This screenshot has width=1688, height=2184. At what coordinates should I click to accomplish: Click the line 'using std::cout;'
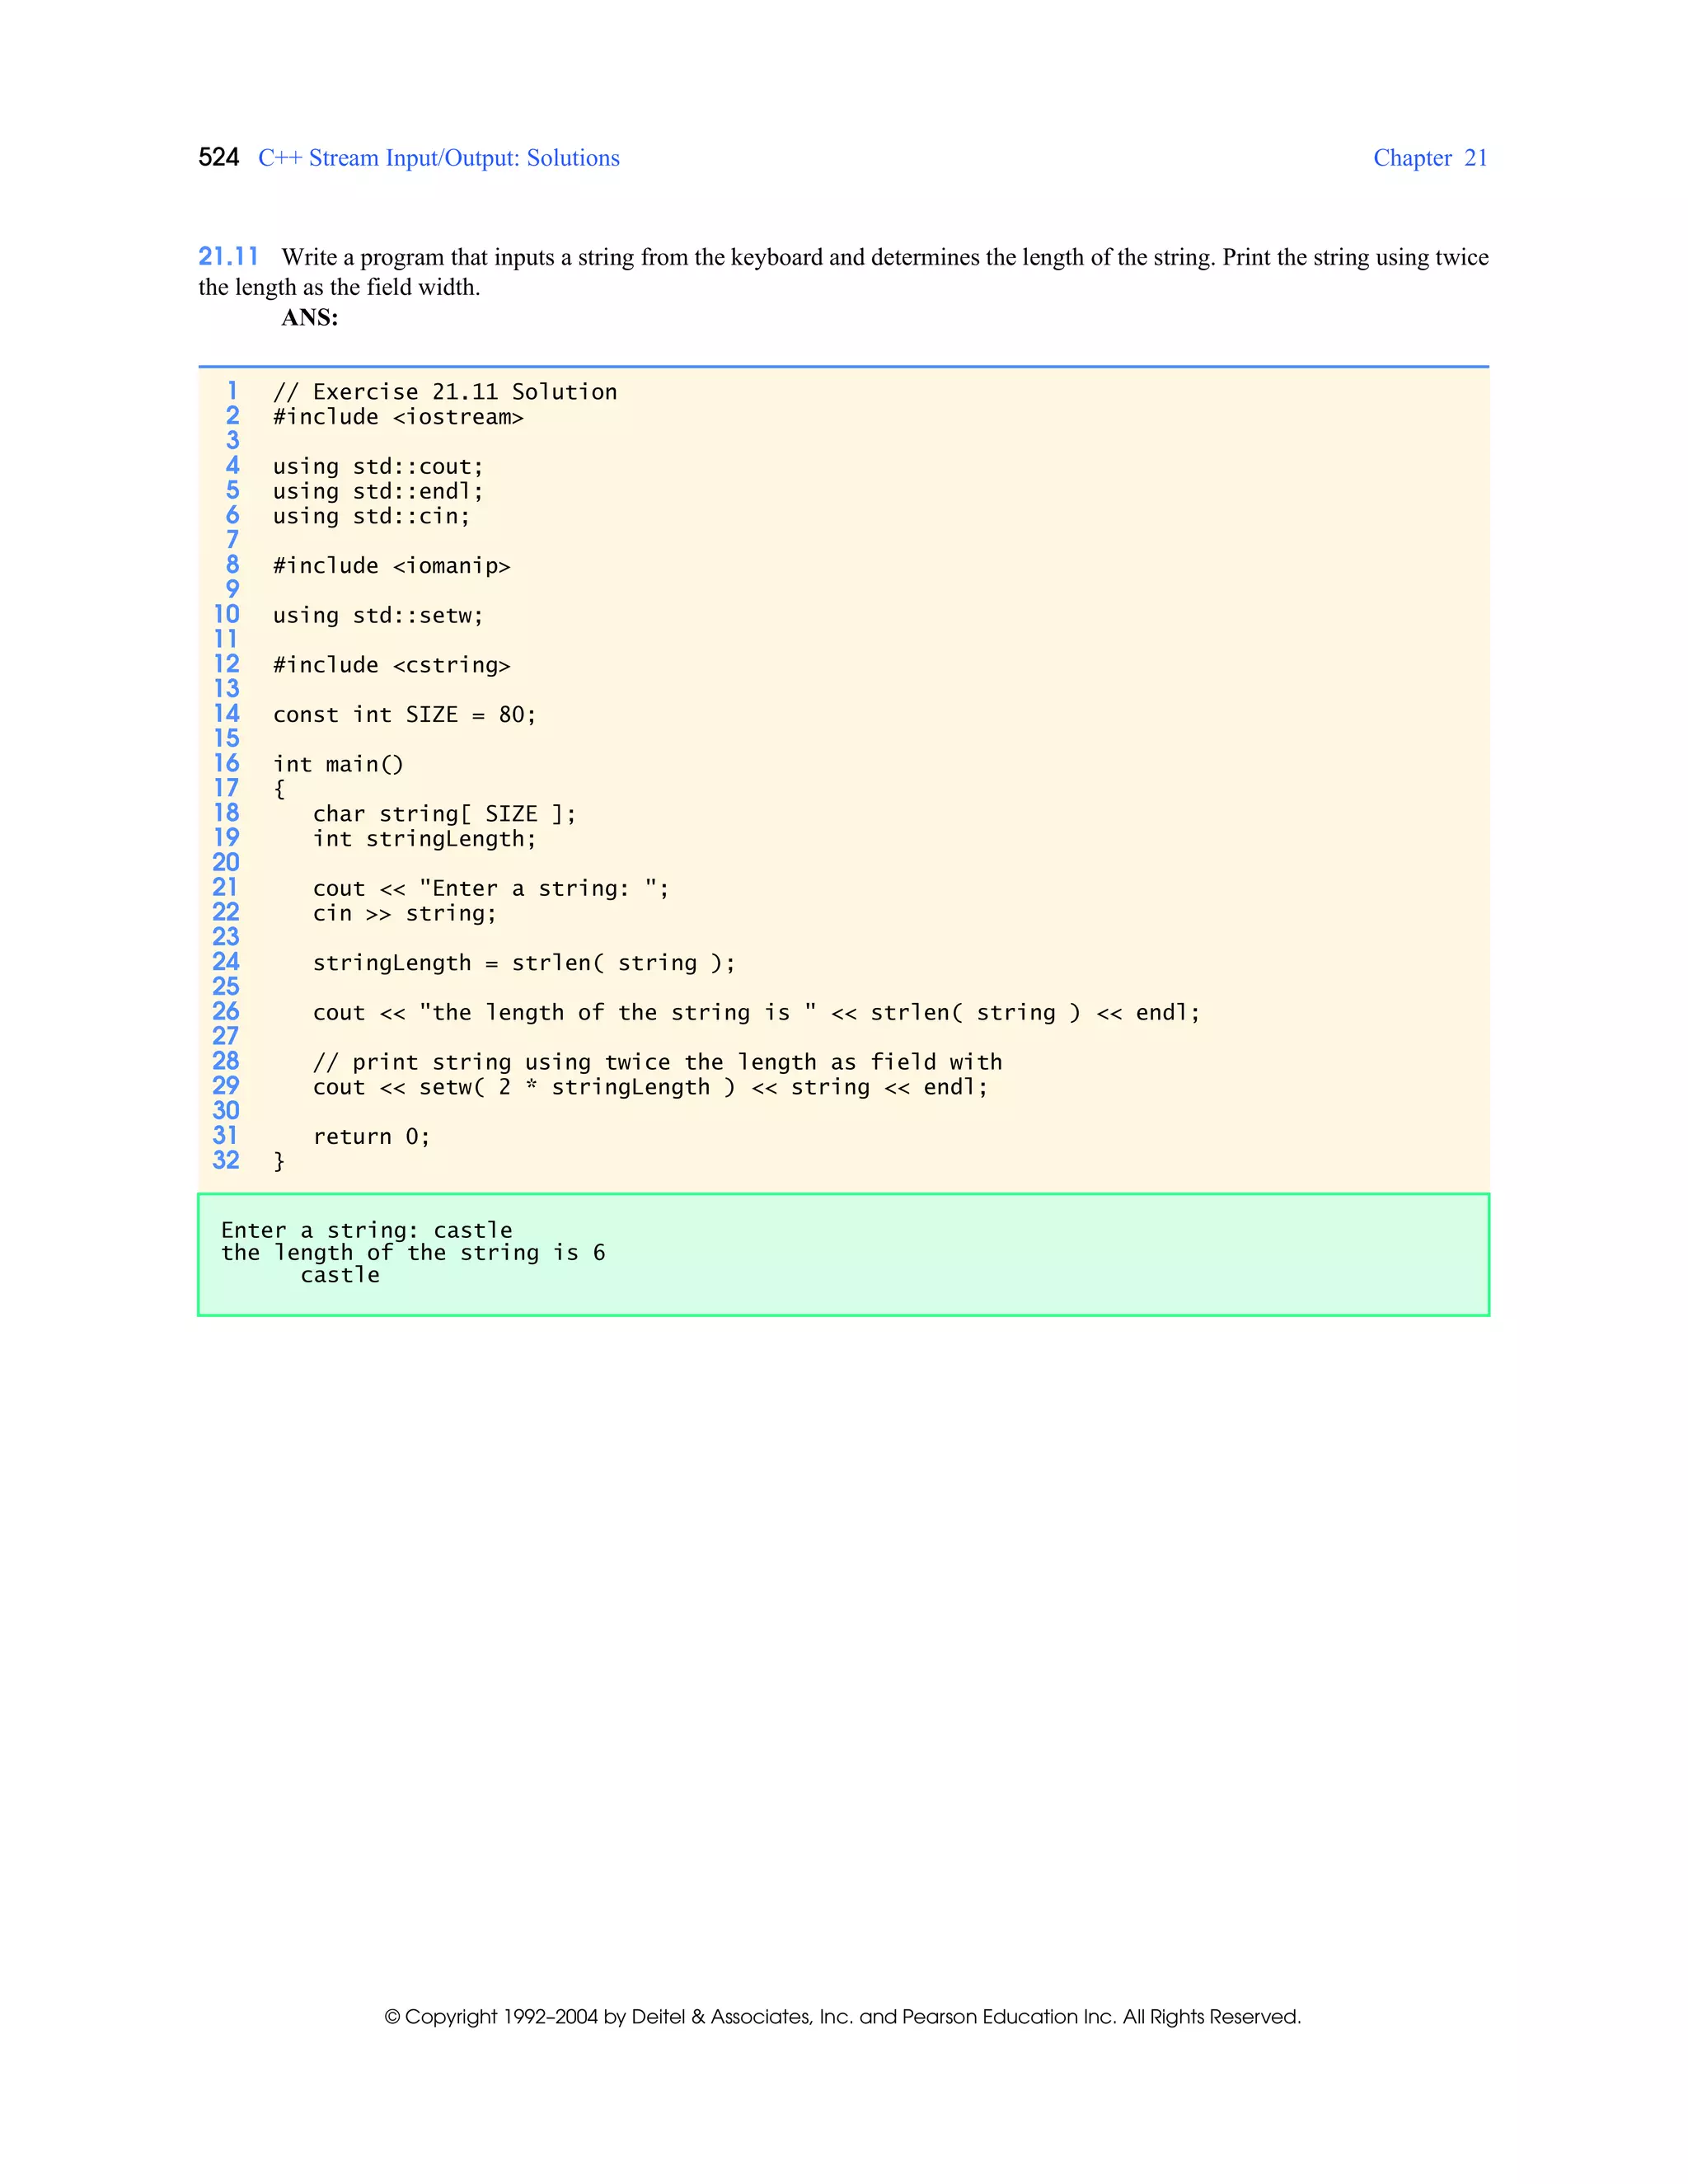point(378,467)
